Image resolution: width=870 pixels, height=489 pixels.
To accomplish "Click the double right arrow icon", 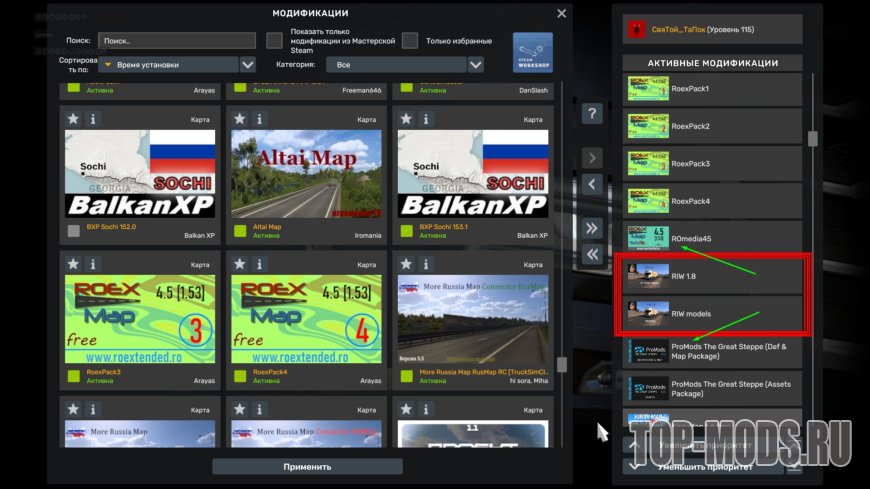I will point(592,228).
